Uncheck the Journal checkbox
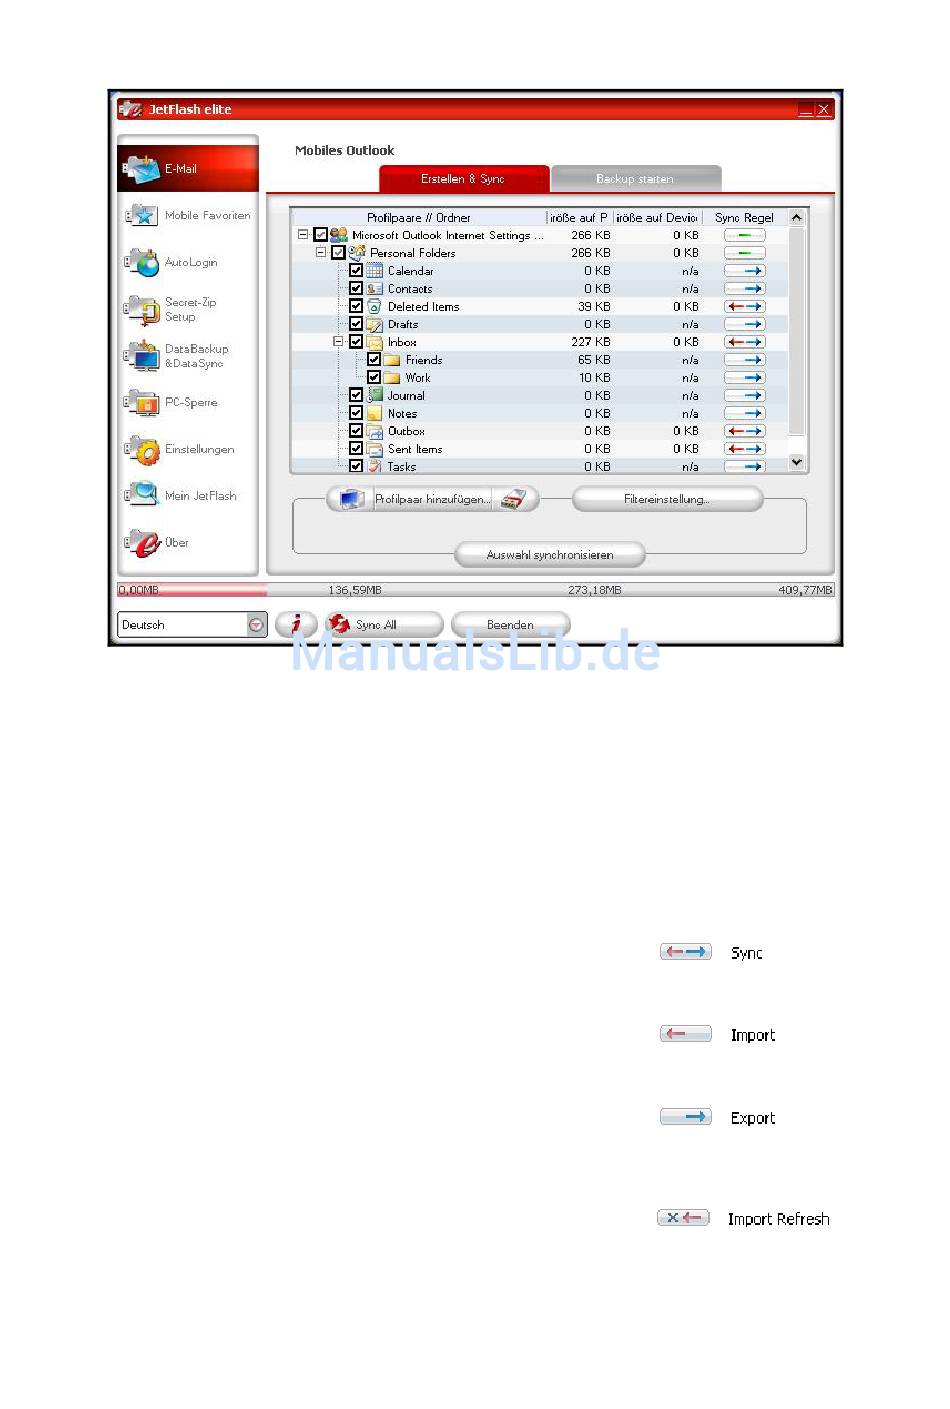Image resolution: width=950 pixels, height=1409 pixels. pyautogui.click(x=356, y=396)
